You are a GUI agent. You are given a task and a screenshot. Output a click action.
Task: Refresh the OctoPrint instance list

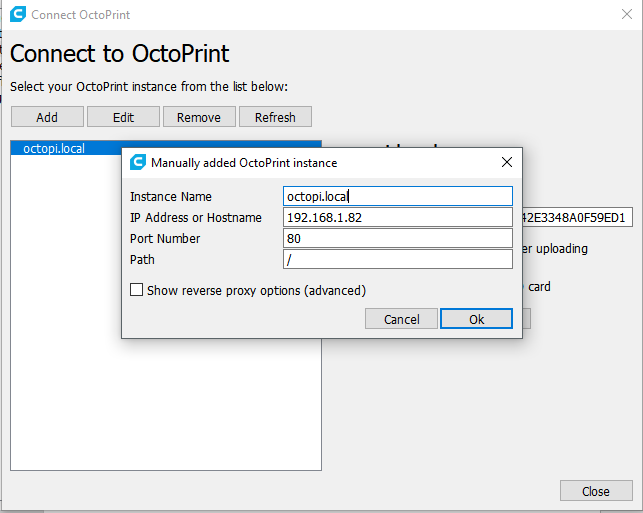pyautogui.click(x=275, y=117)
